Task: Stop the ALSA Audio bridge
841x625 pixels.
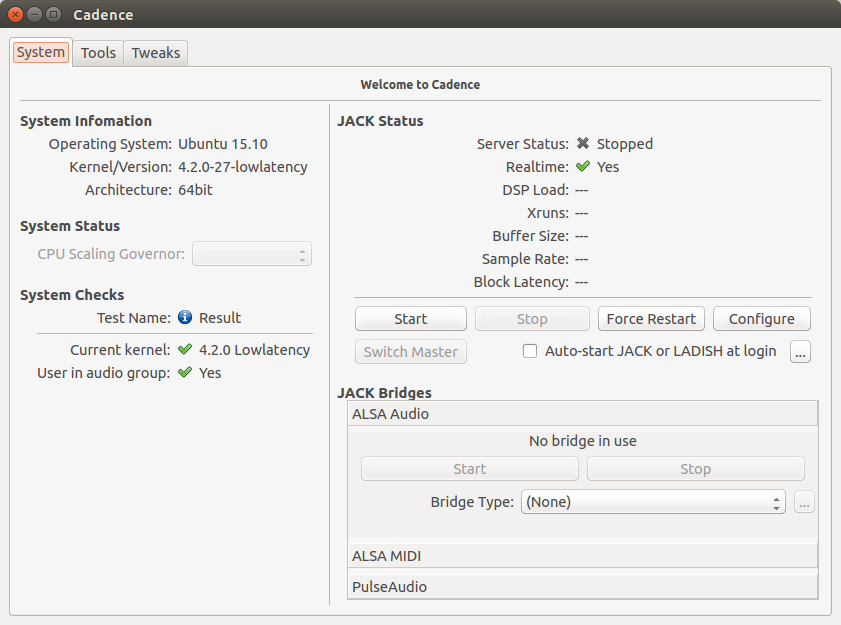Action: [x=696, y=468]
